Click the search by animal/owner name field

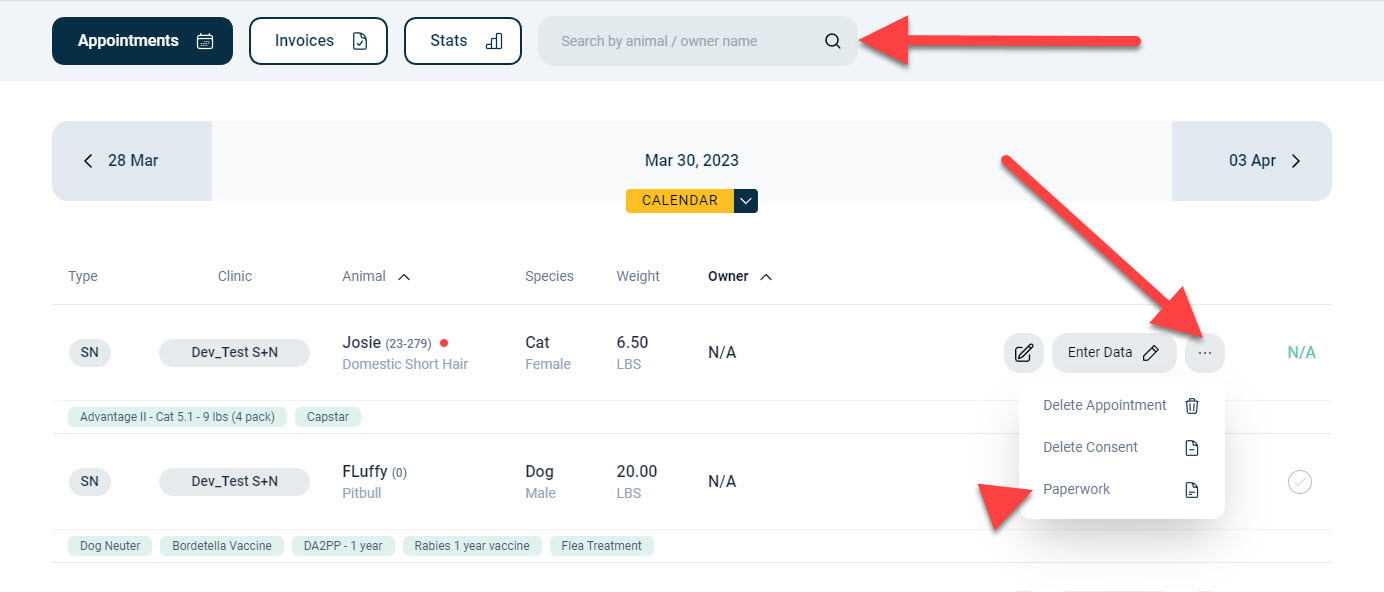click(680, 41)
